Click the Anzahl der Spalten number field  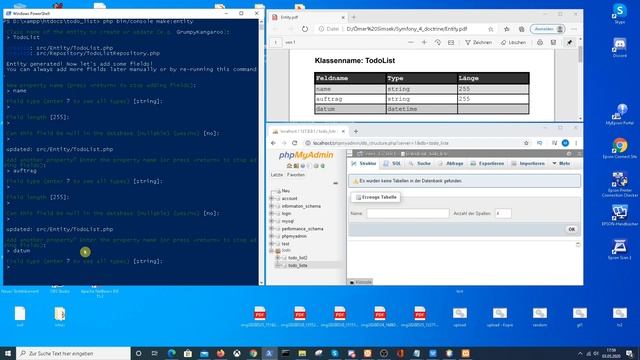(503, 213)
